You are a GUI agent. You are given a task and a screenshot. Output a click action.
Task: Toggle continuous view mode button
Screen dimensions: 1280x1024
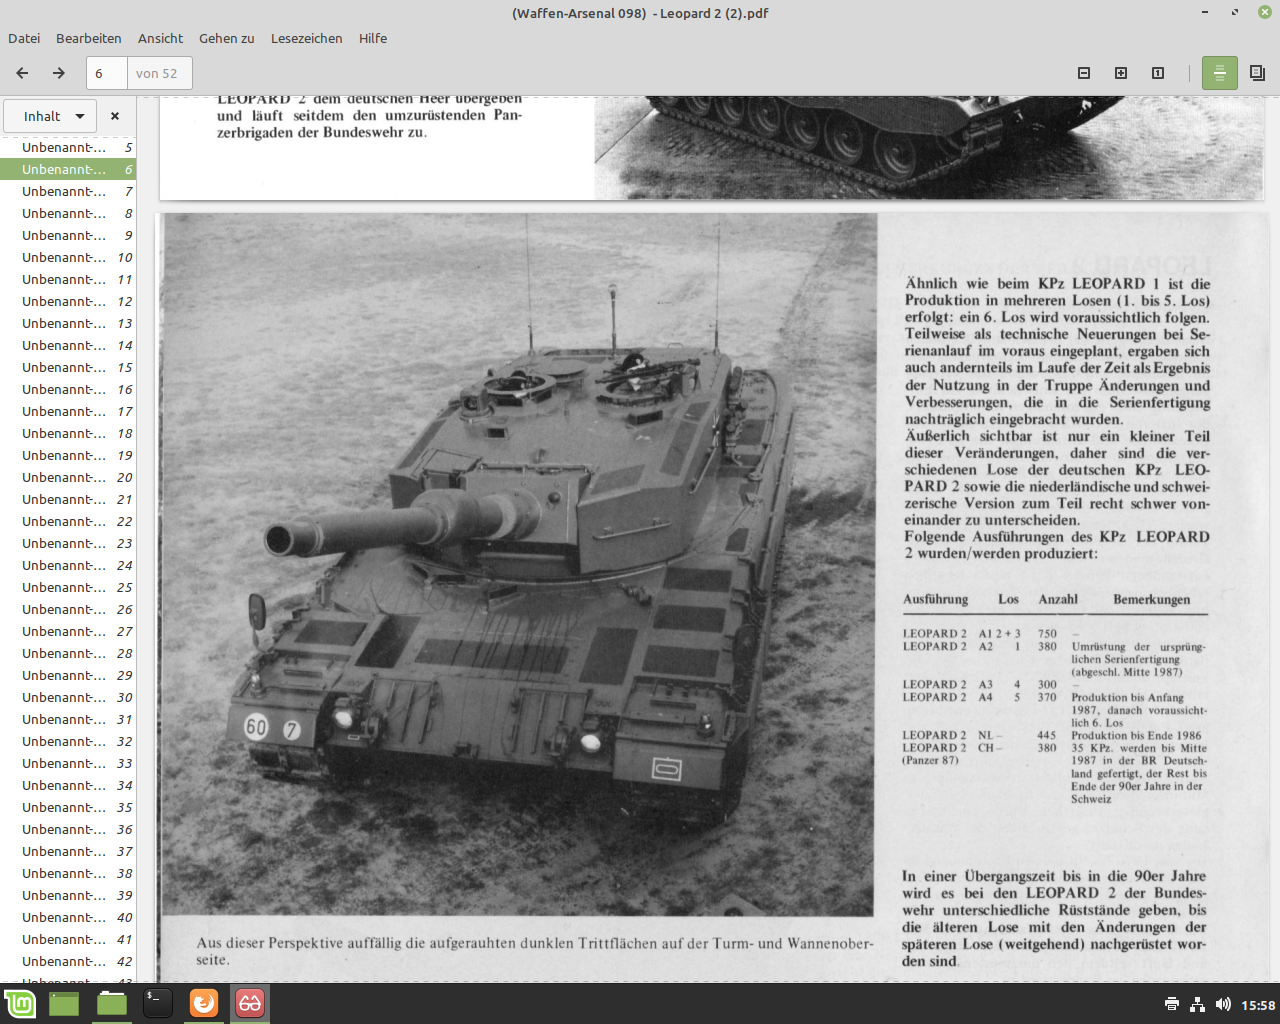click(x=1220, y=73)
